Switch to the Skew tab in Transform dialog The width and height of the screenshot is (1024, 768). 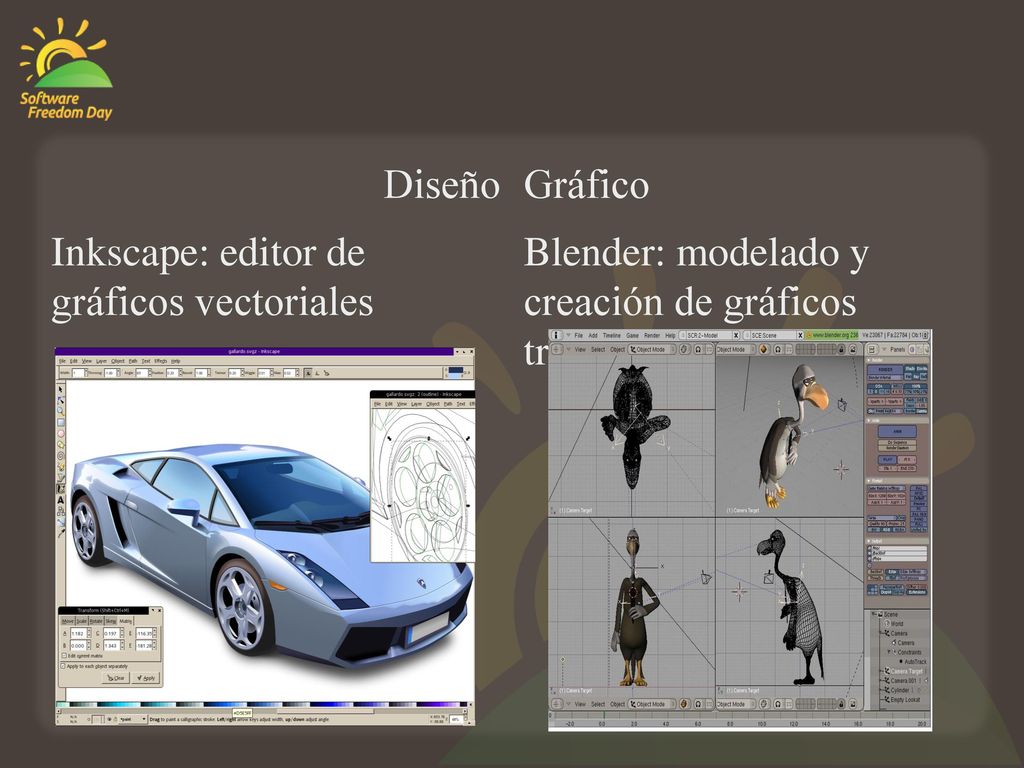[x=111, y=621]
